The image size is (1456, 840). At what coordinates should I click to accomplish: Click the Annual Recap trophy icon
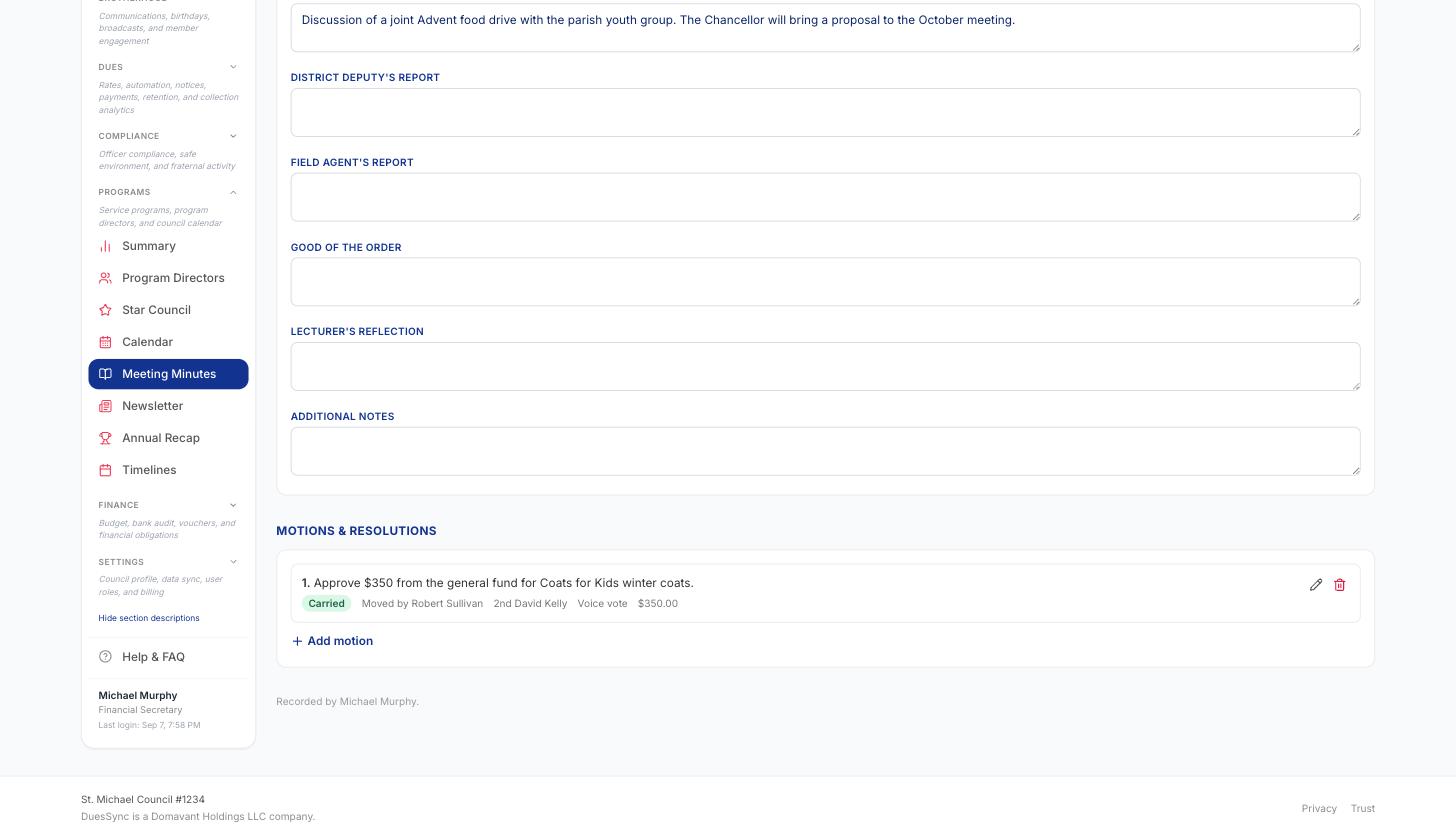coord(105,438)
